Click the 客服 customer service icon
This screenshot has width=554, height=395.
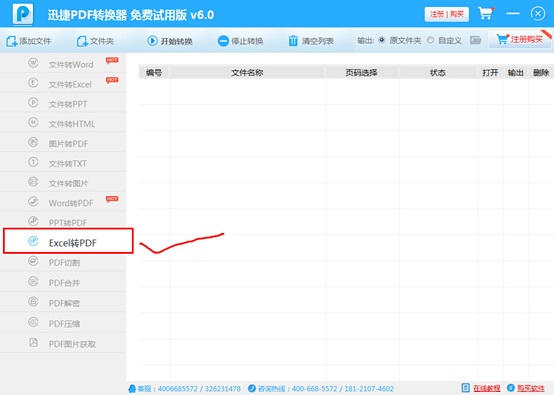click(x=132, y=389)
